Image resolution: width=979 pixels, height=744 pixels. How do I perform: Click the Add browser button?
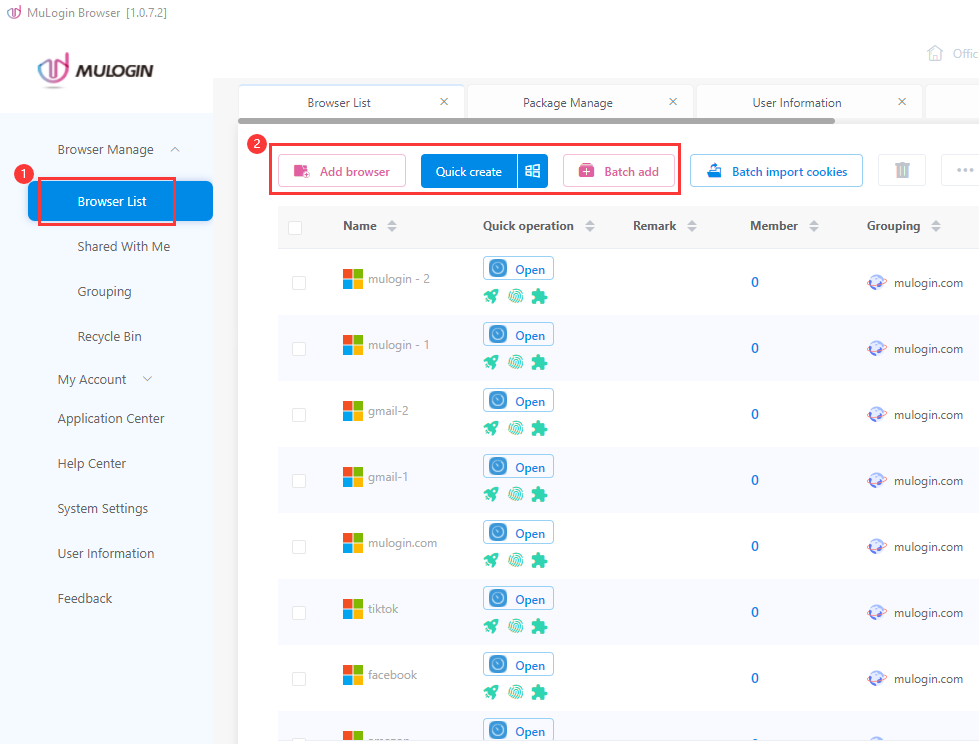coord(342,171)
